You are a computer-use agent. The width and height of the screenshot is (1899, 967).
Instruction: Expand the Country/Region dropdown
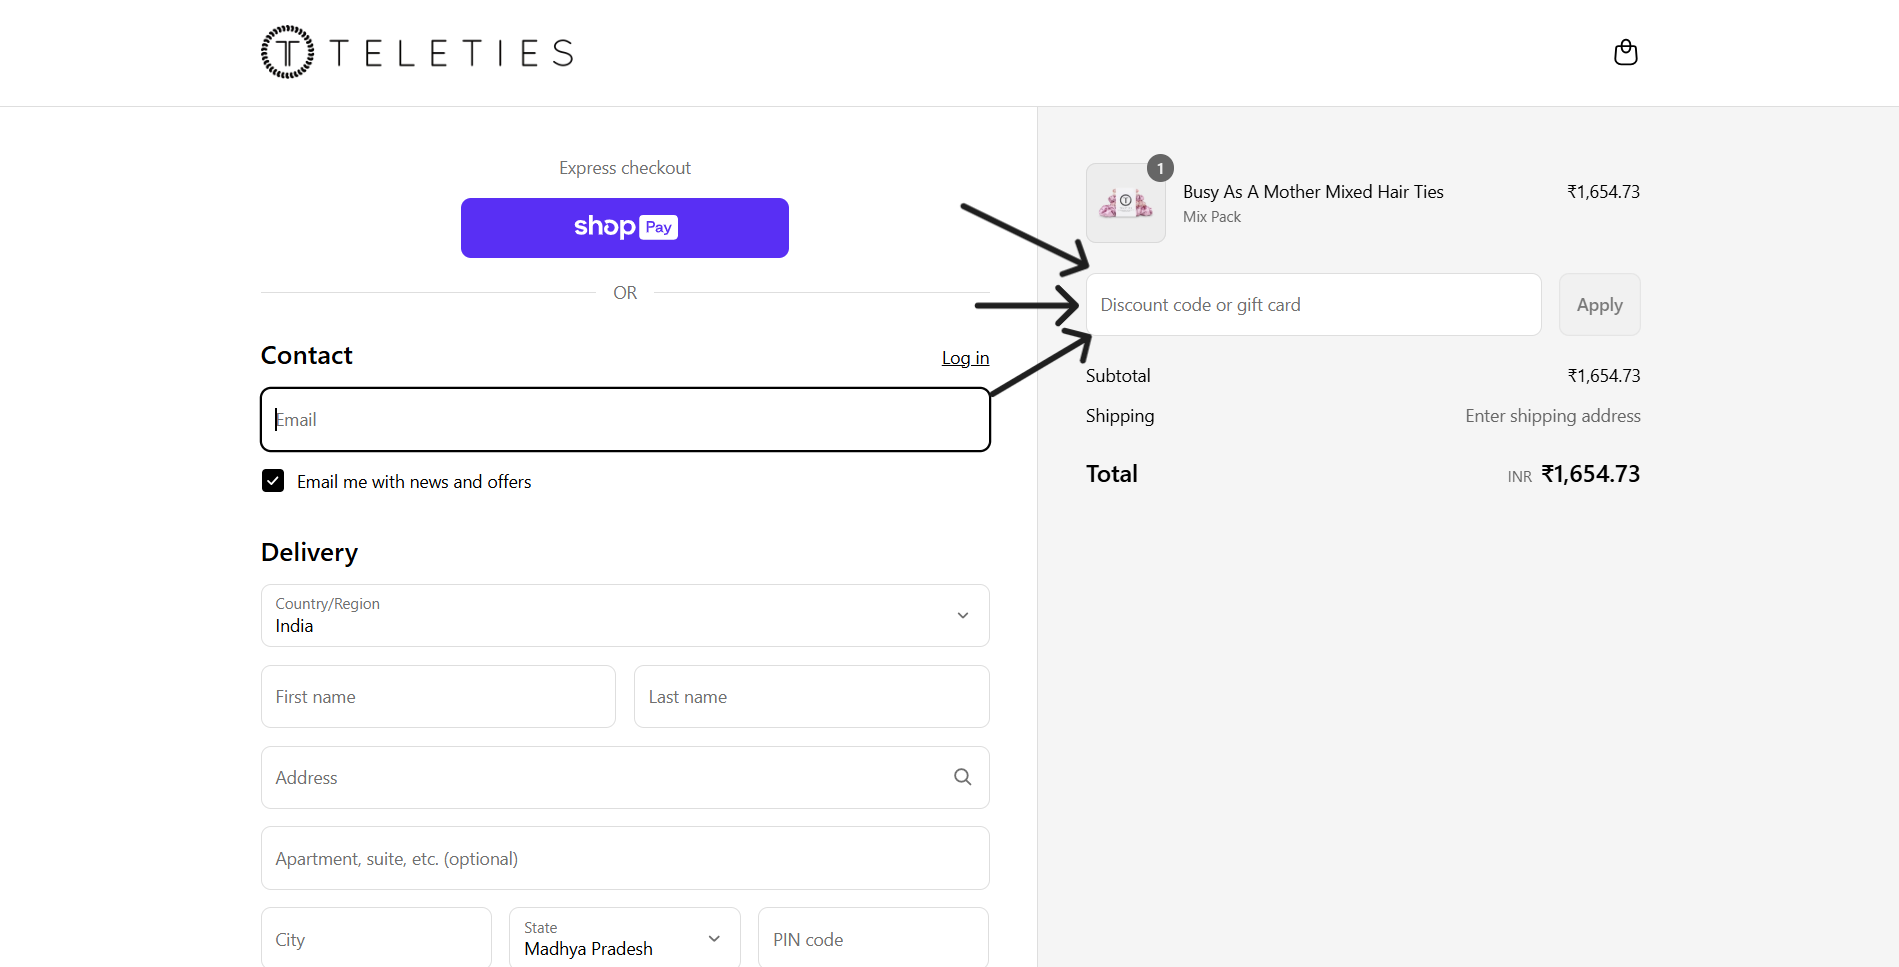tap(625, 615)
